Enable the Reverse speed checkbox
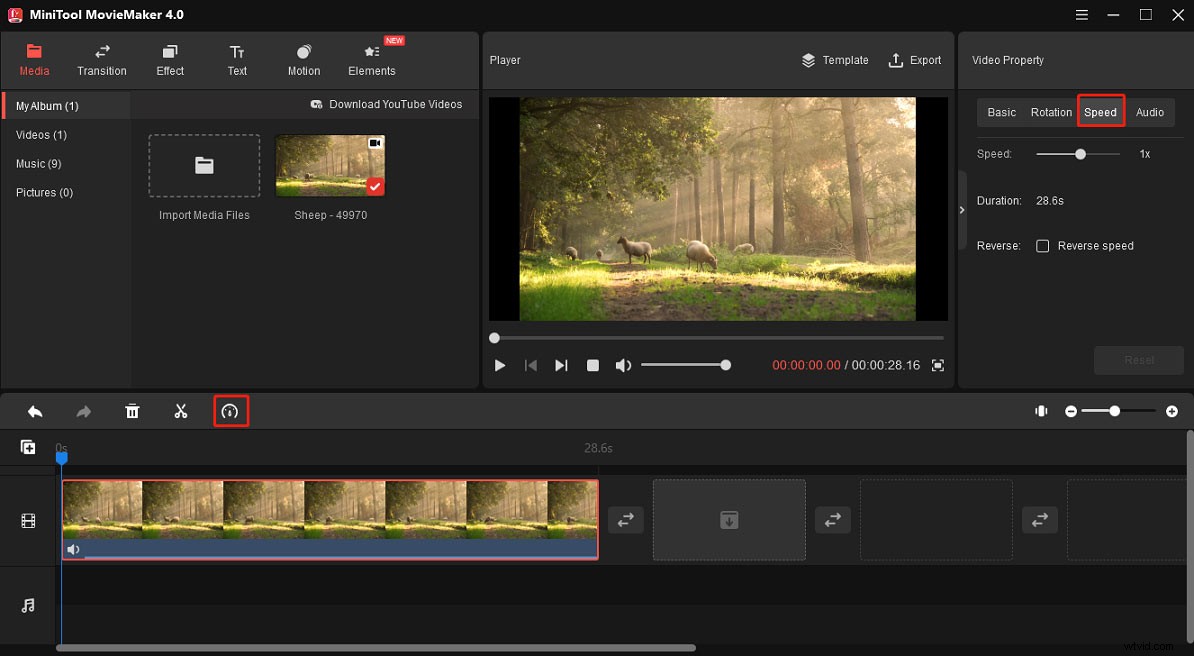Screen dimensions: 1194x656 pos(1043,245)
